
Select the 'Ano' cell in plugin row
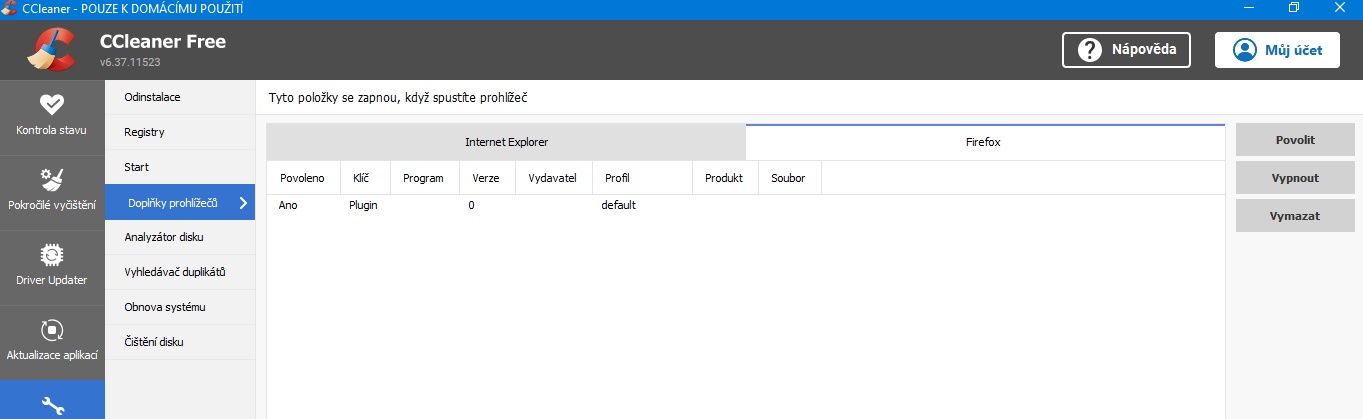tap(288, 205)
